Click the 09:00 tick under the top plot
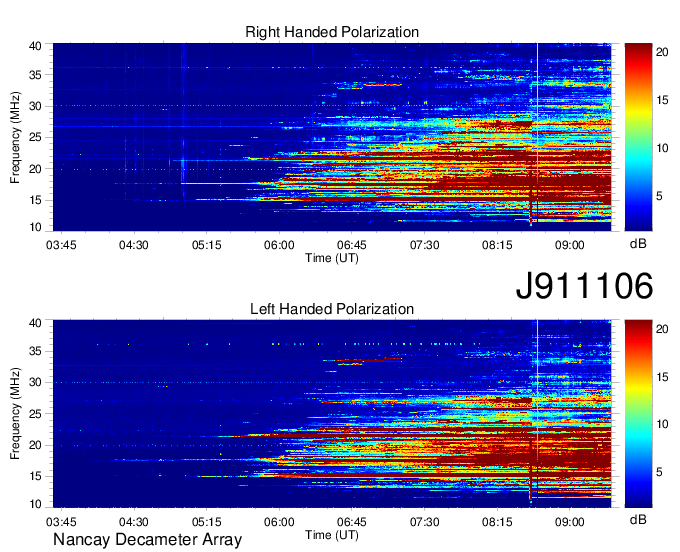 570,245
